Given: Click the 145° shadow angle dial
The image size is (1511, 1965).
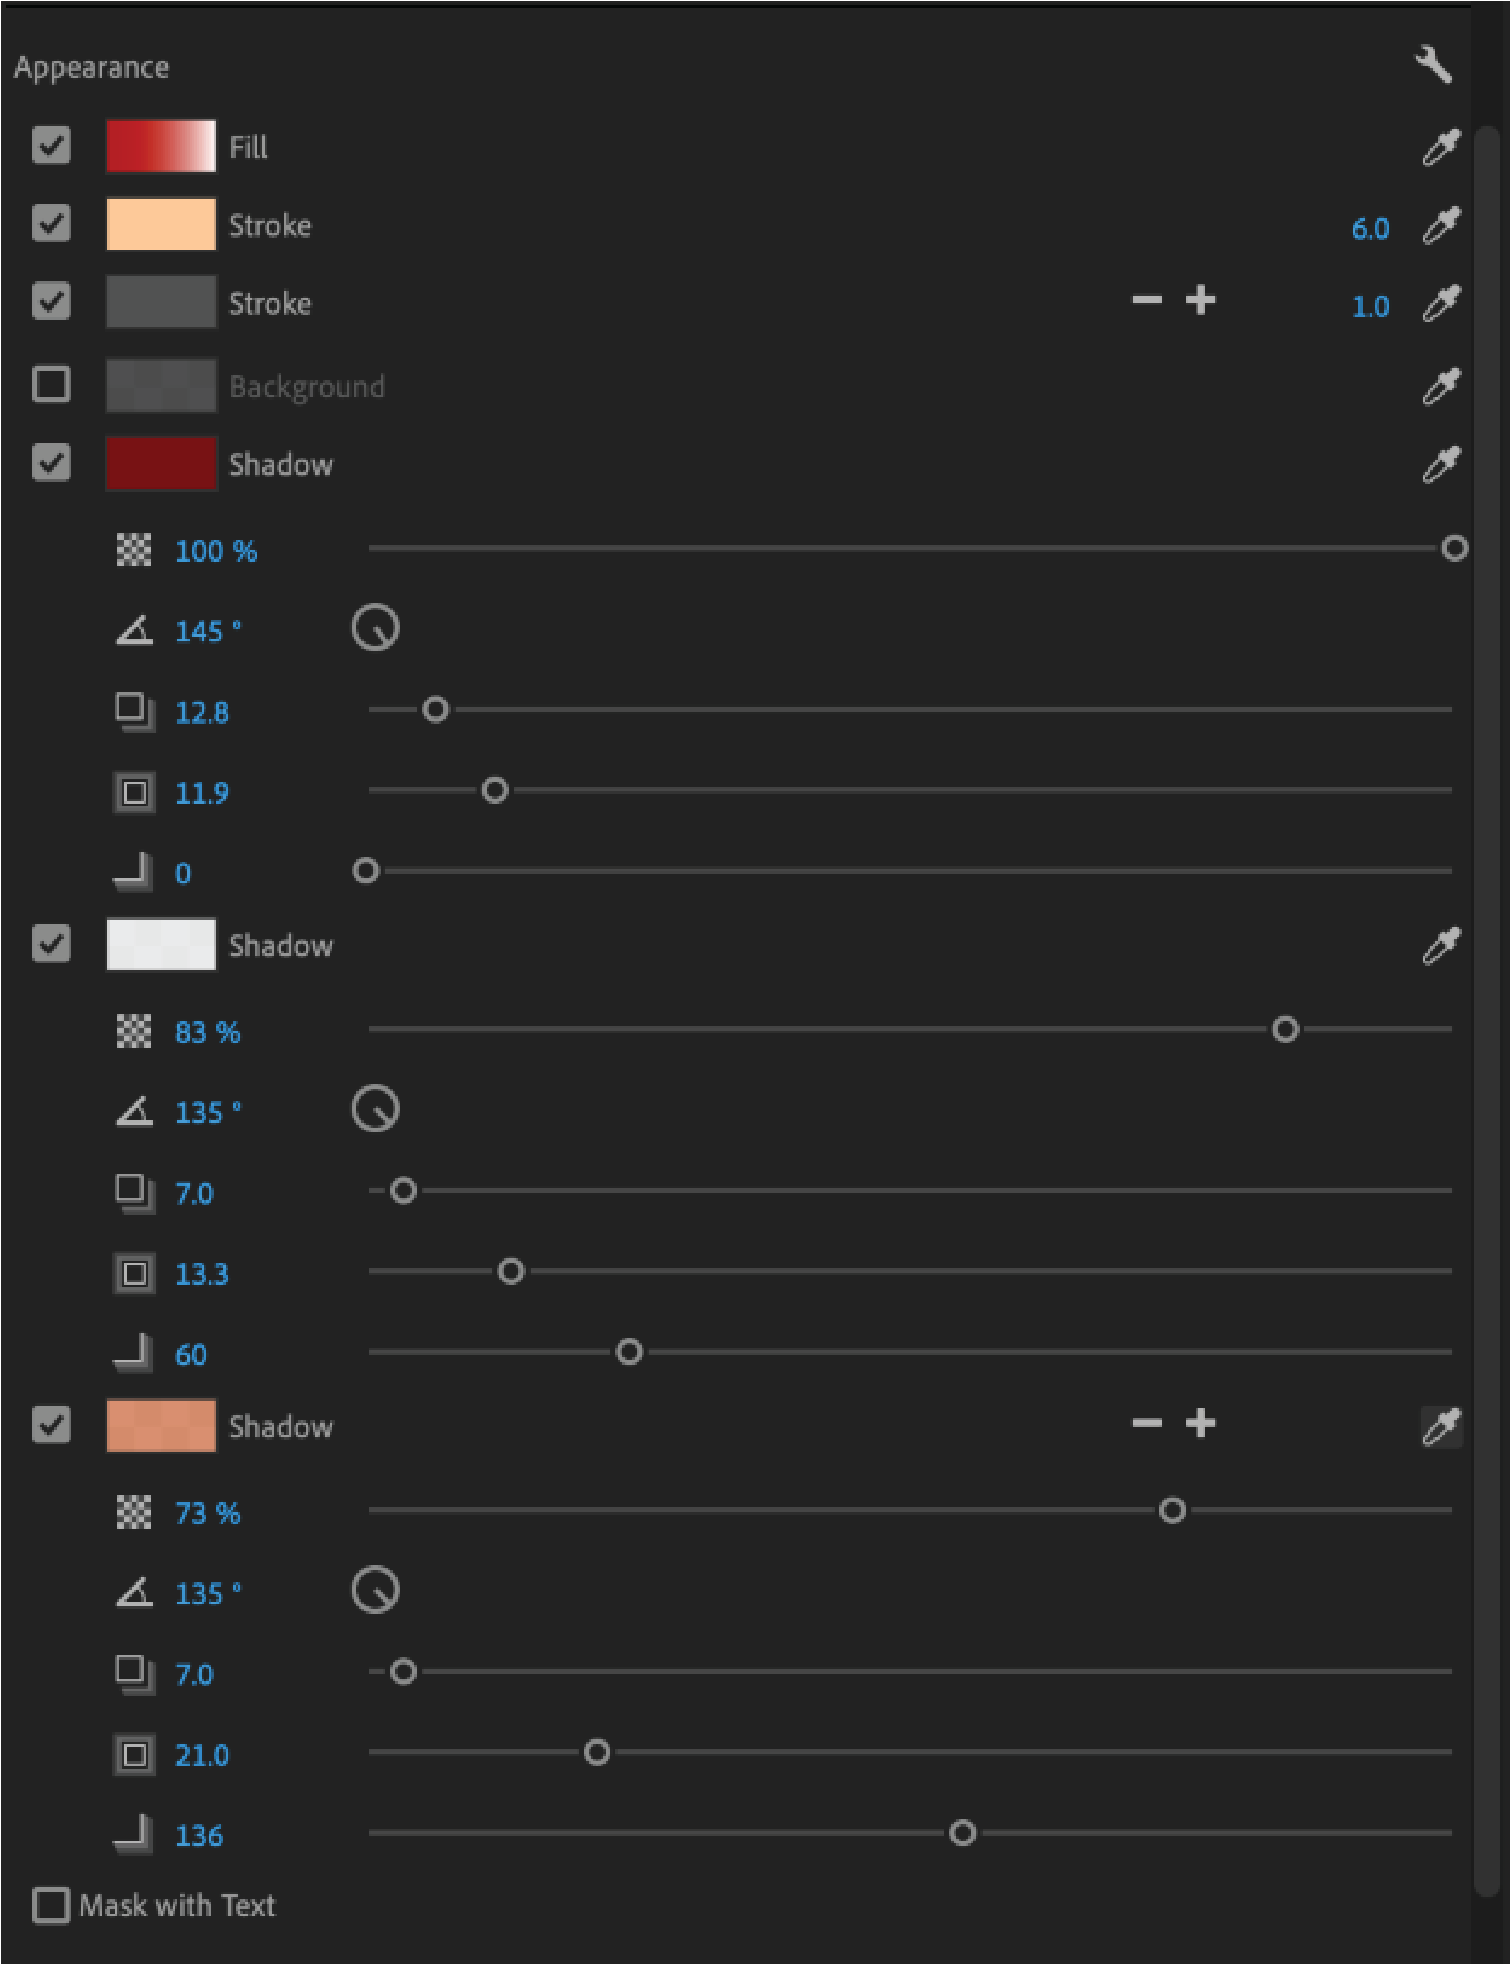Looking at the screenshot, I should pyautogui.click(x=376, y=629).
